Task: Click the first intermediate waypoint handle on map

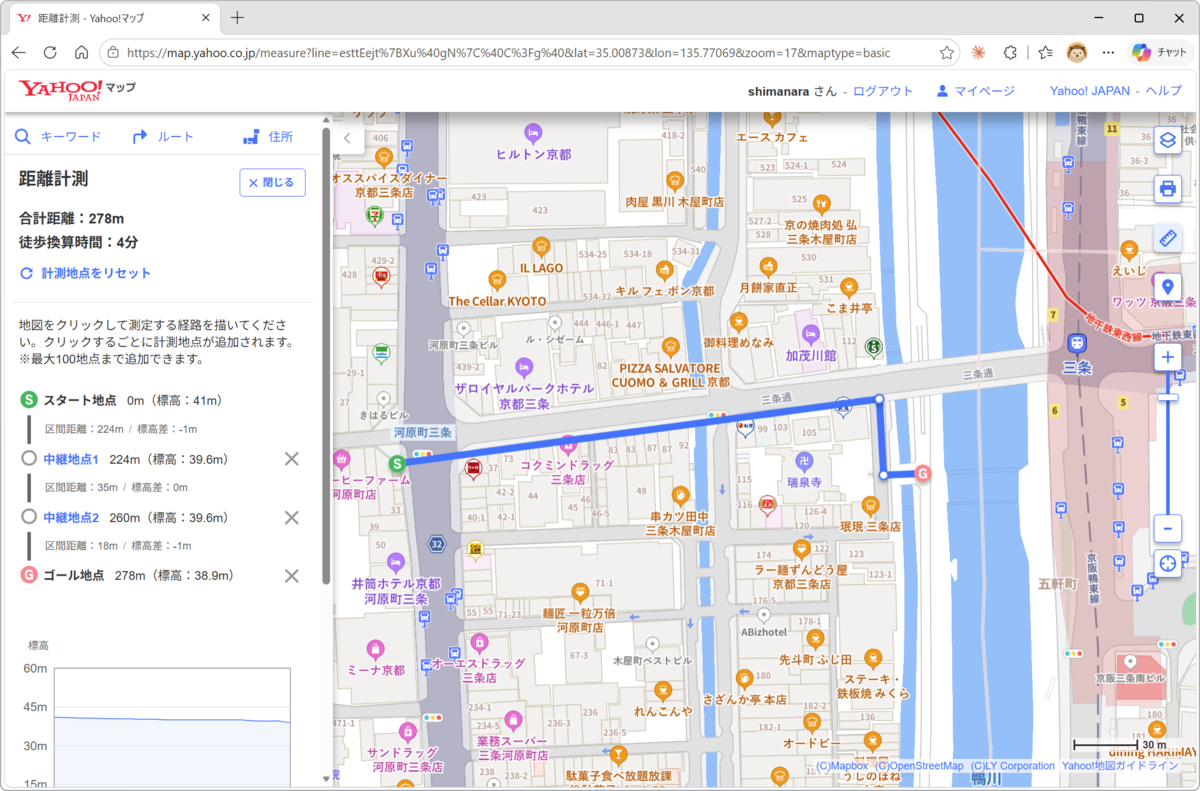Action: (879, 399)
